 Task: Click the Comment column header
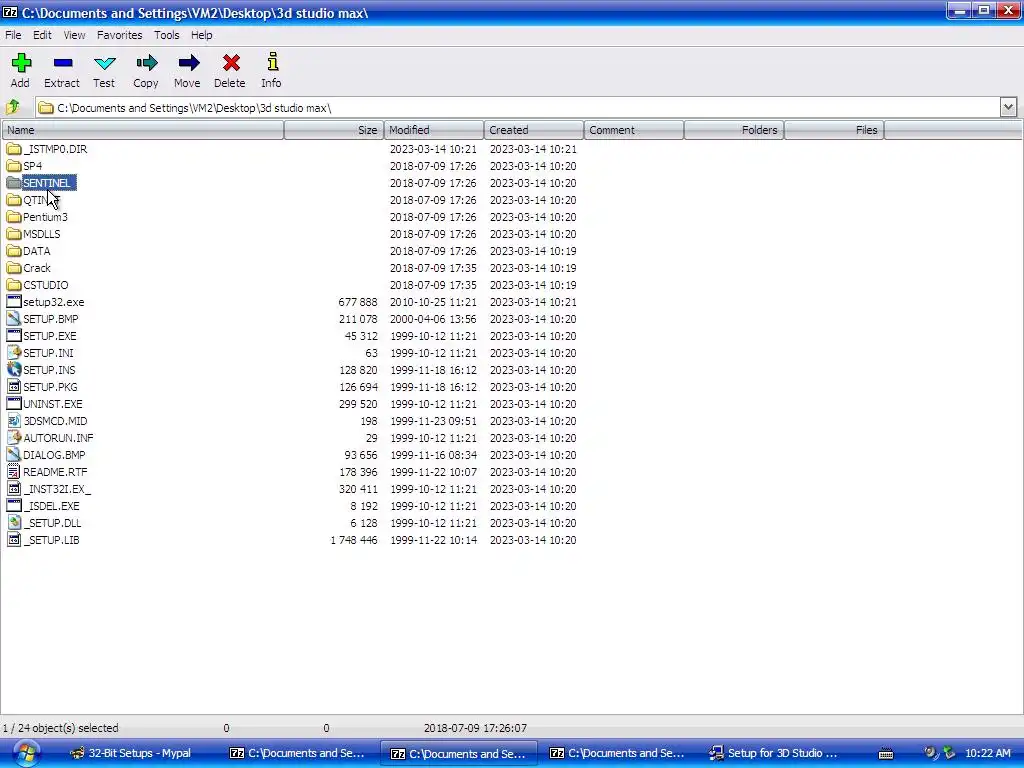[x=634, y=130]
